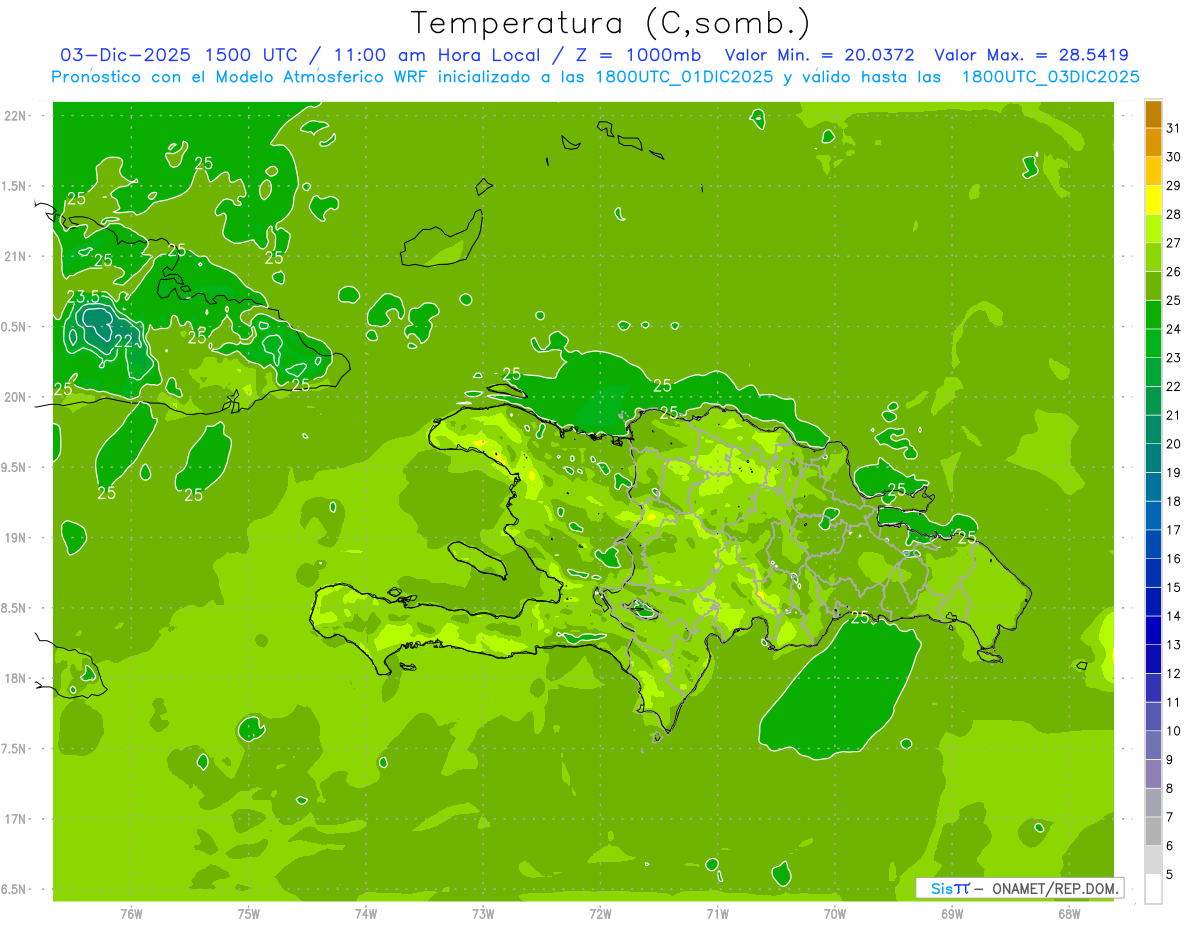Image resolution: width=1200 pixels, height=927 pixels.
Task: Pick the blue swatch between 14 and 15
Action: click(1153, 602)
